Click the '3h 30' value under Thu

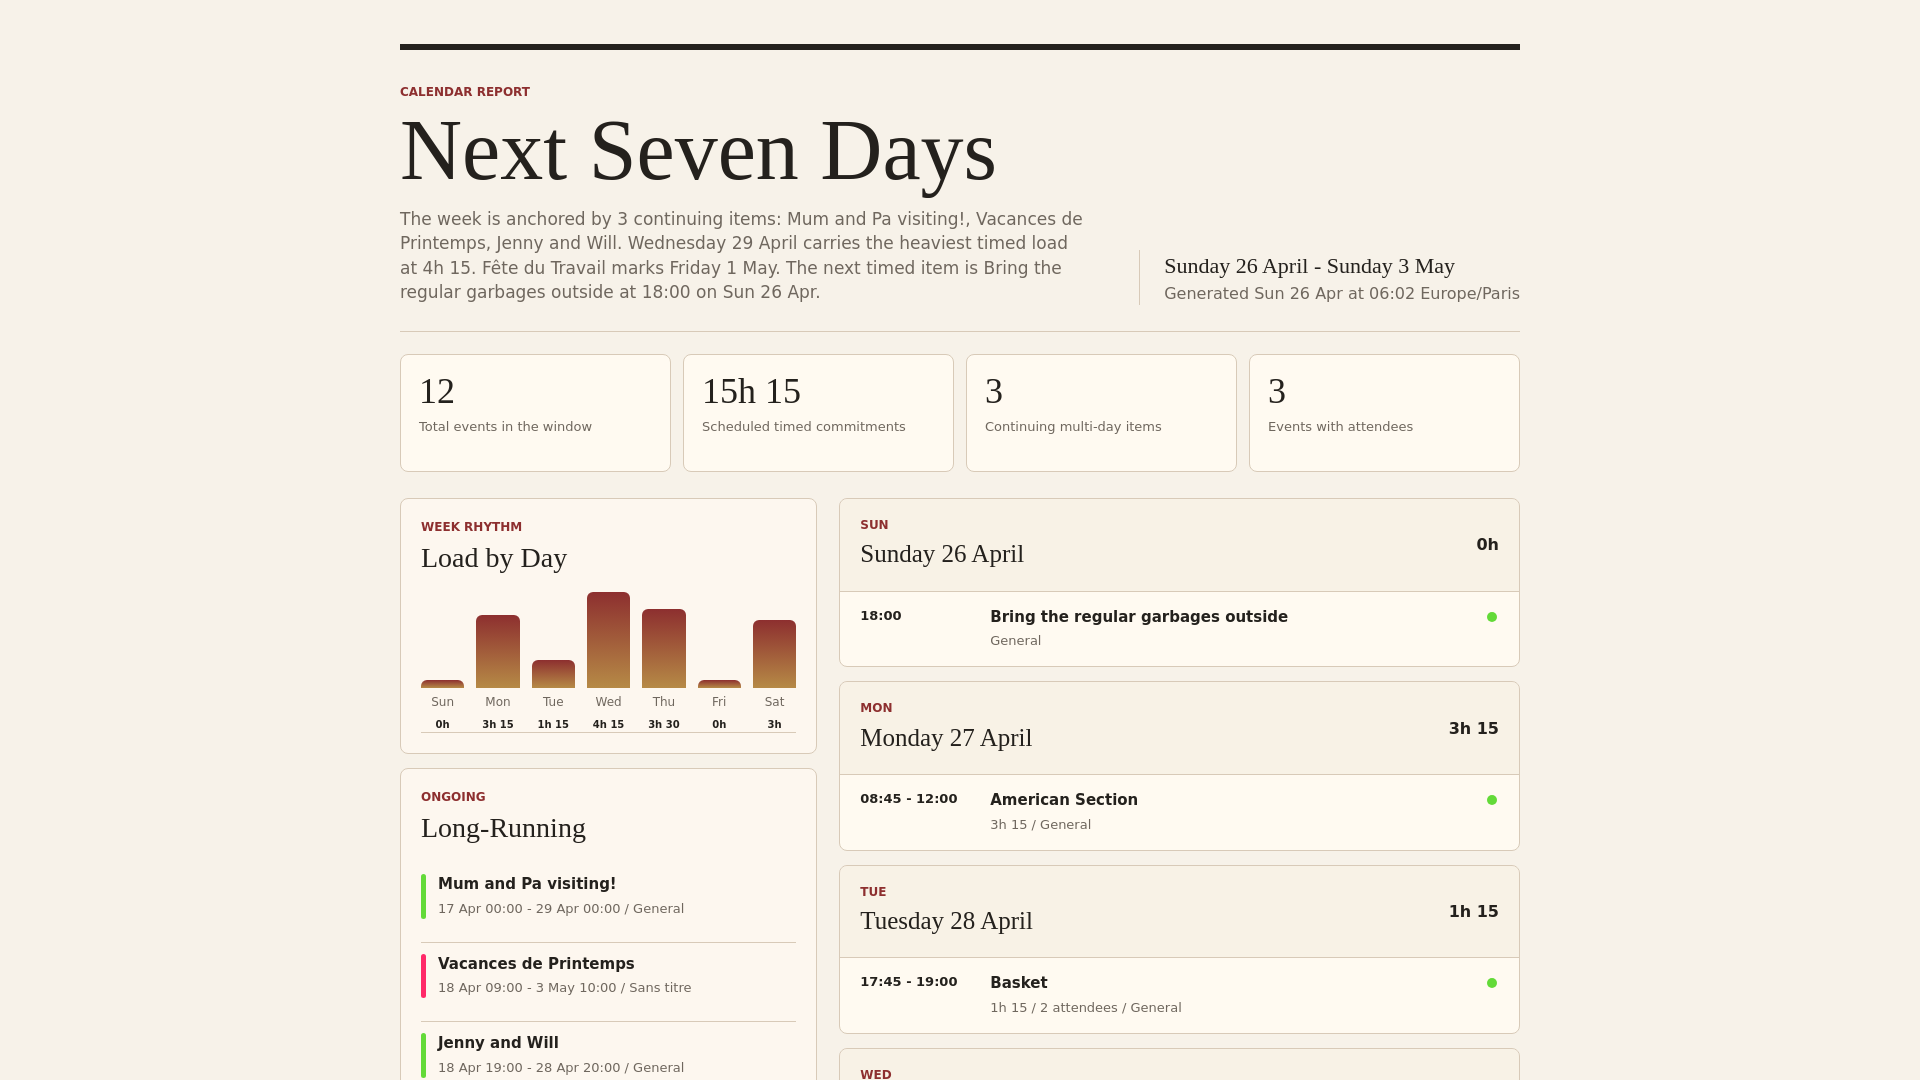click(664, 725)
